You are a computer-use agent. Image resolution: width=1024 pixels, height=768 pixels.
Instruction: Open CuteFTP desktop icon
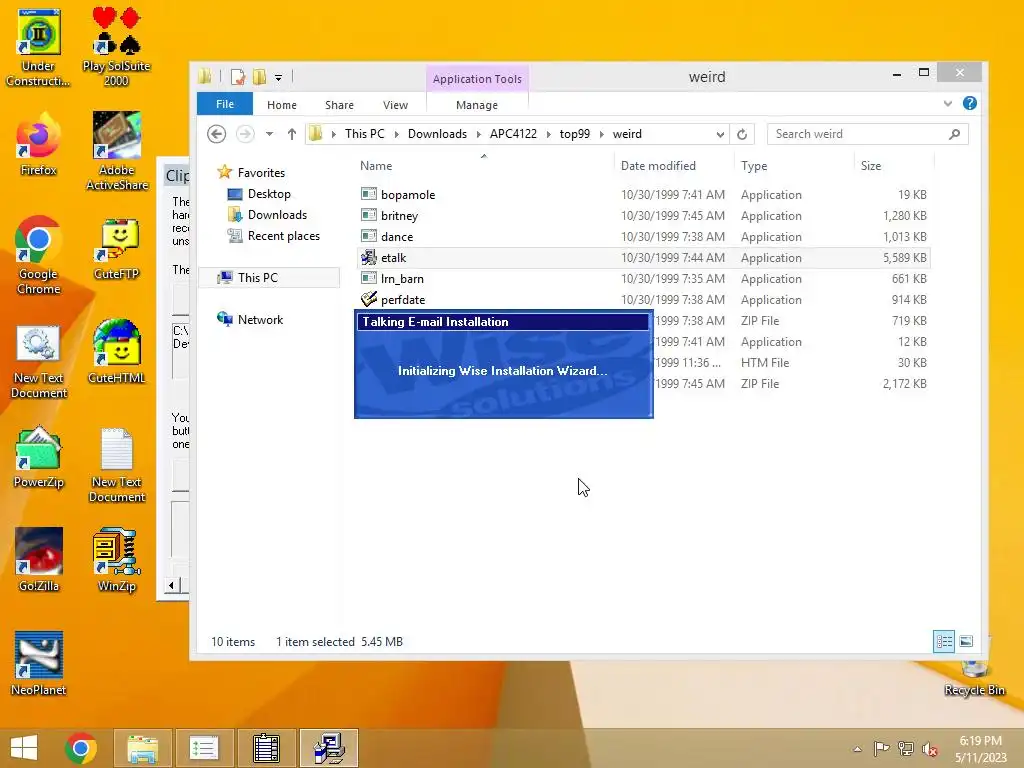coord(116,249)
